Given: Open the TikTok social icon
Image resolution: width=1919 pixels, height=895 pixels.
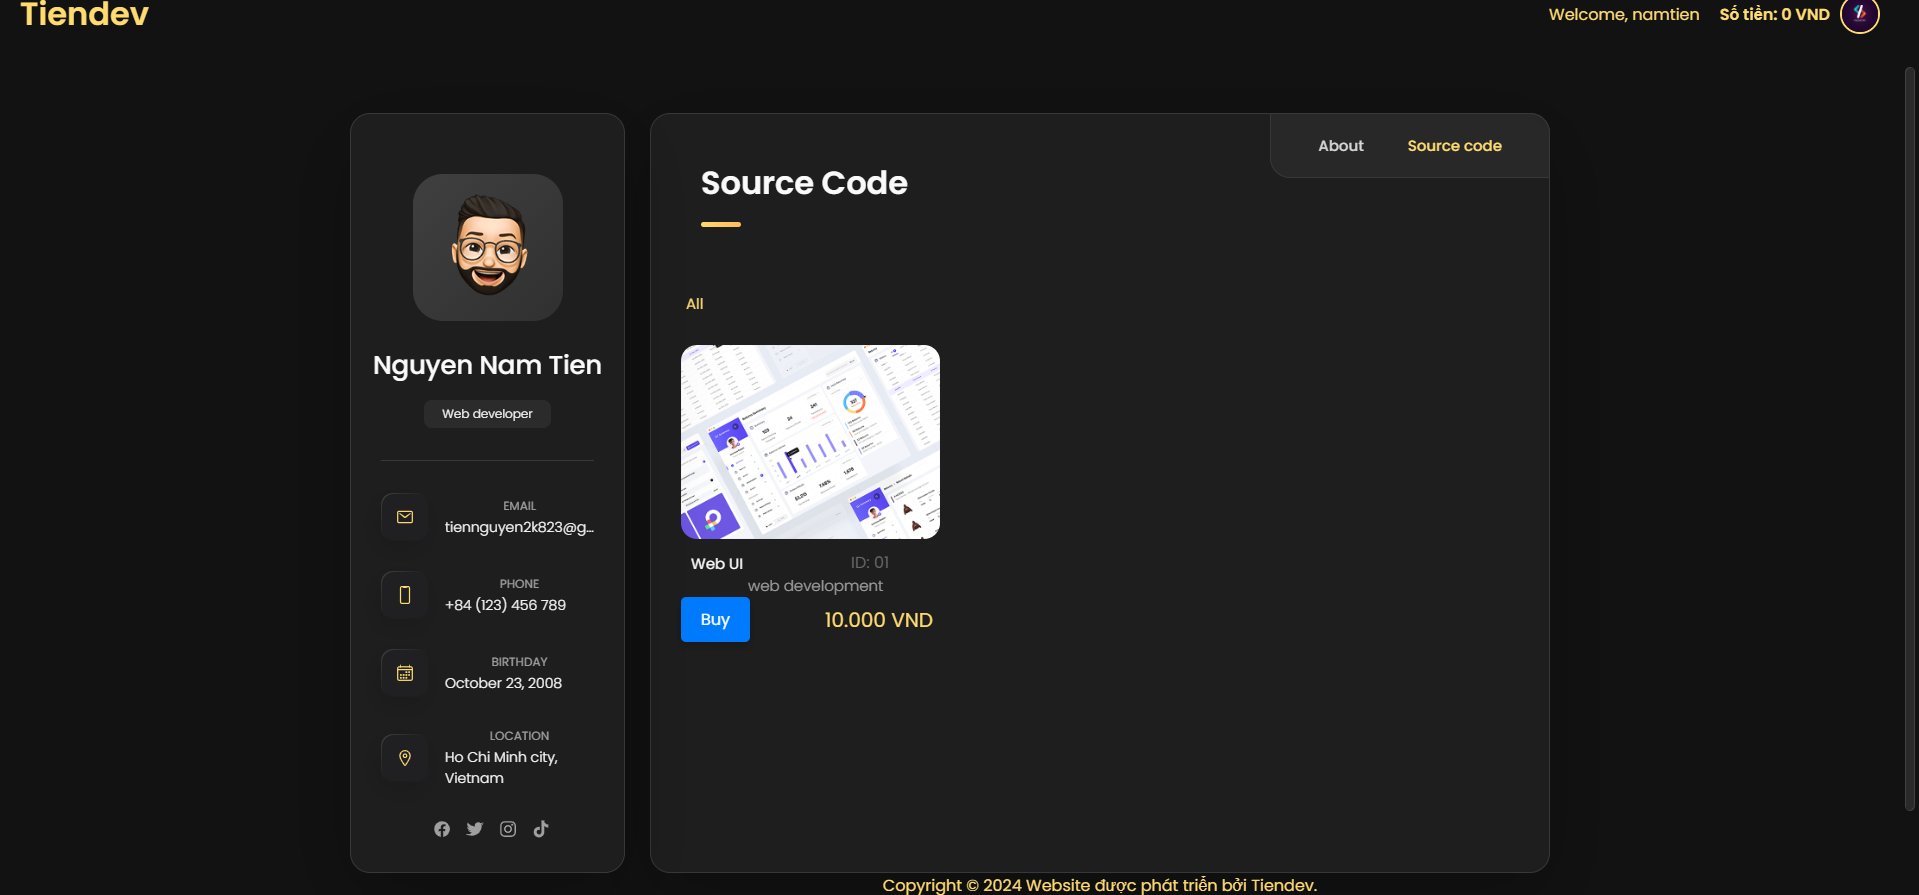Looking at the screenshot, I should tap(541, 829).
